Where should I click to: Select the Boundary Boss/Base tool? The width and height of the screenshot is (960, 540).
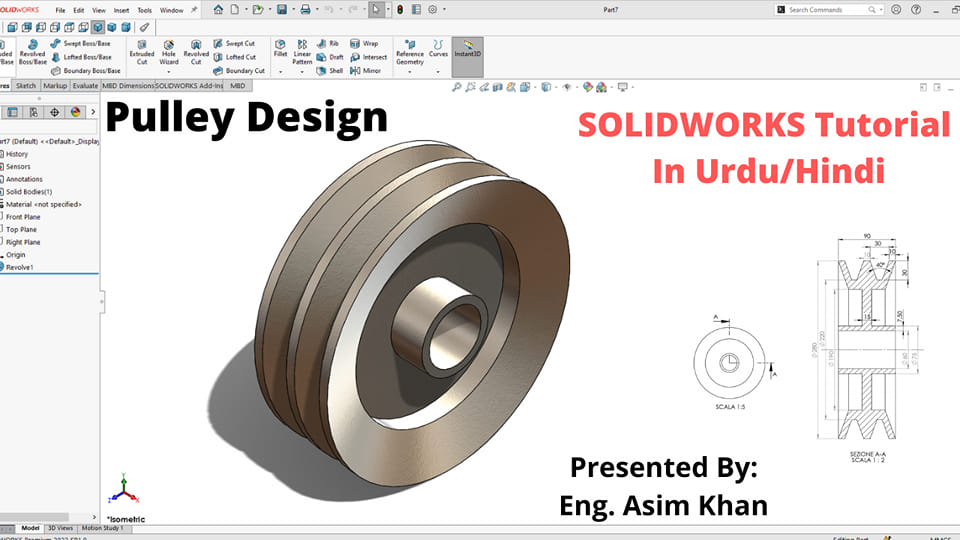coord(86,71)
